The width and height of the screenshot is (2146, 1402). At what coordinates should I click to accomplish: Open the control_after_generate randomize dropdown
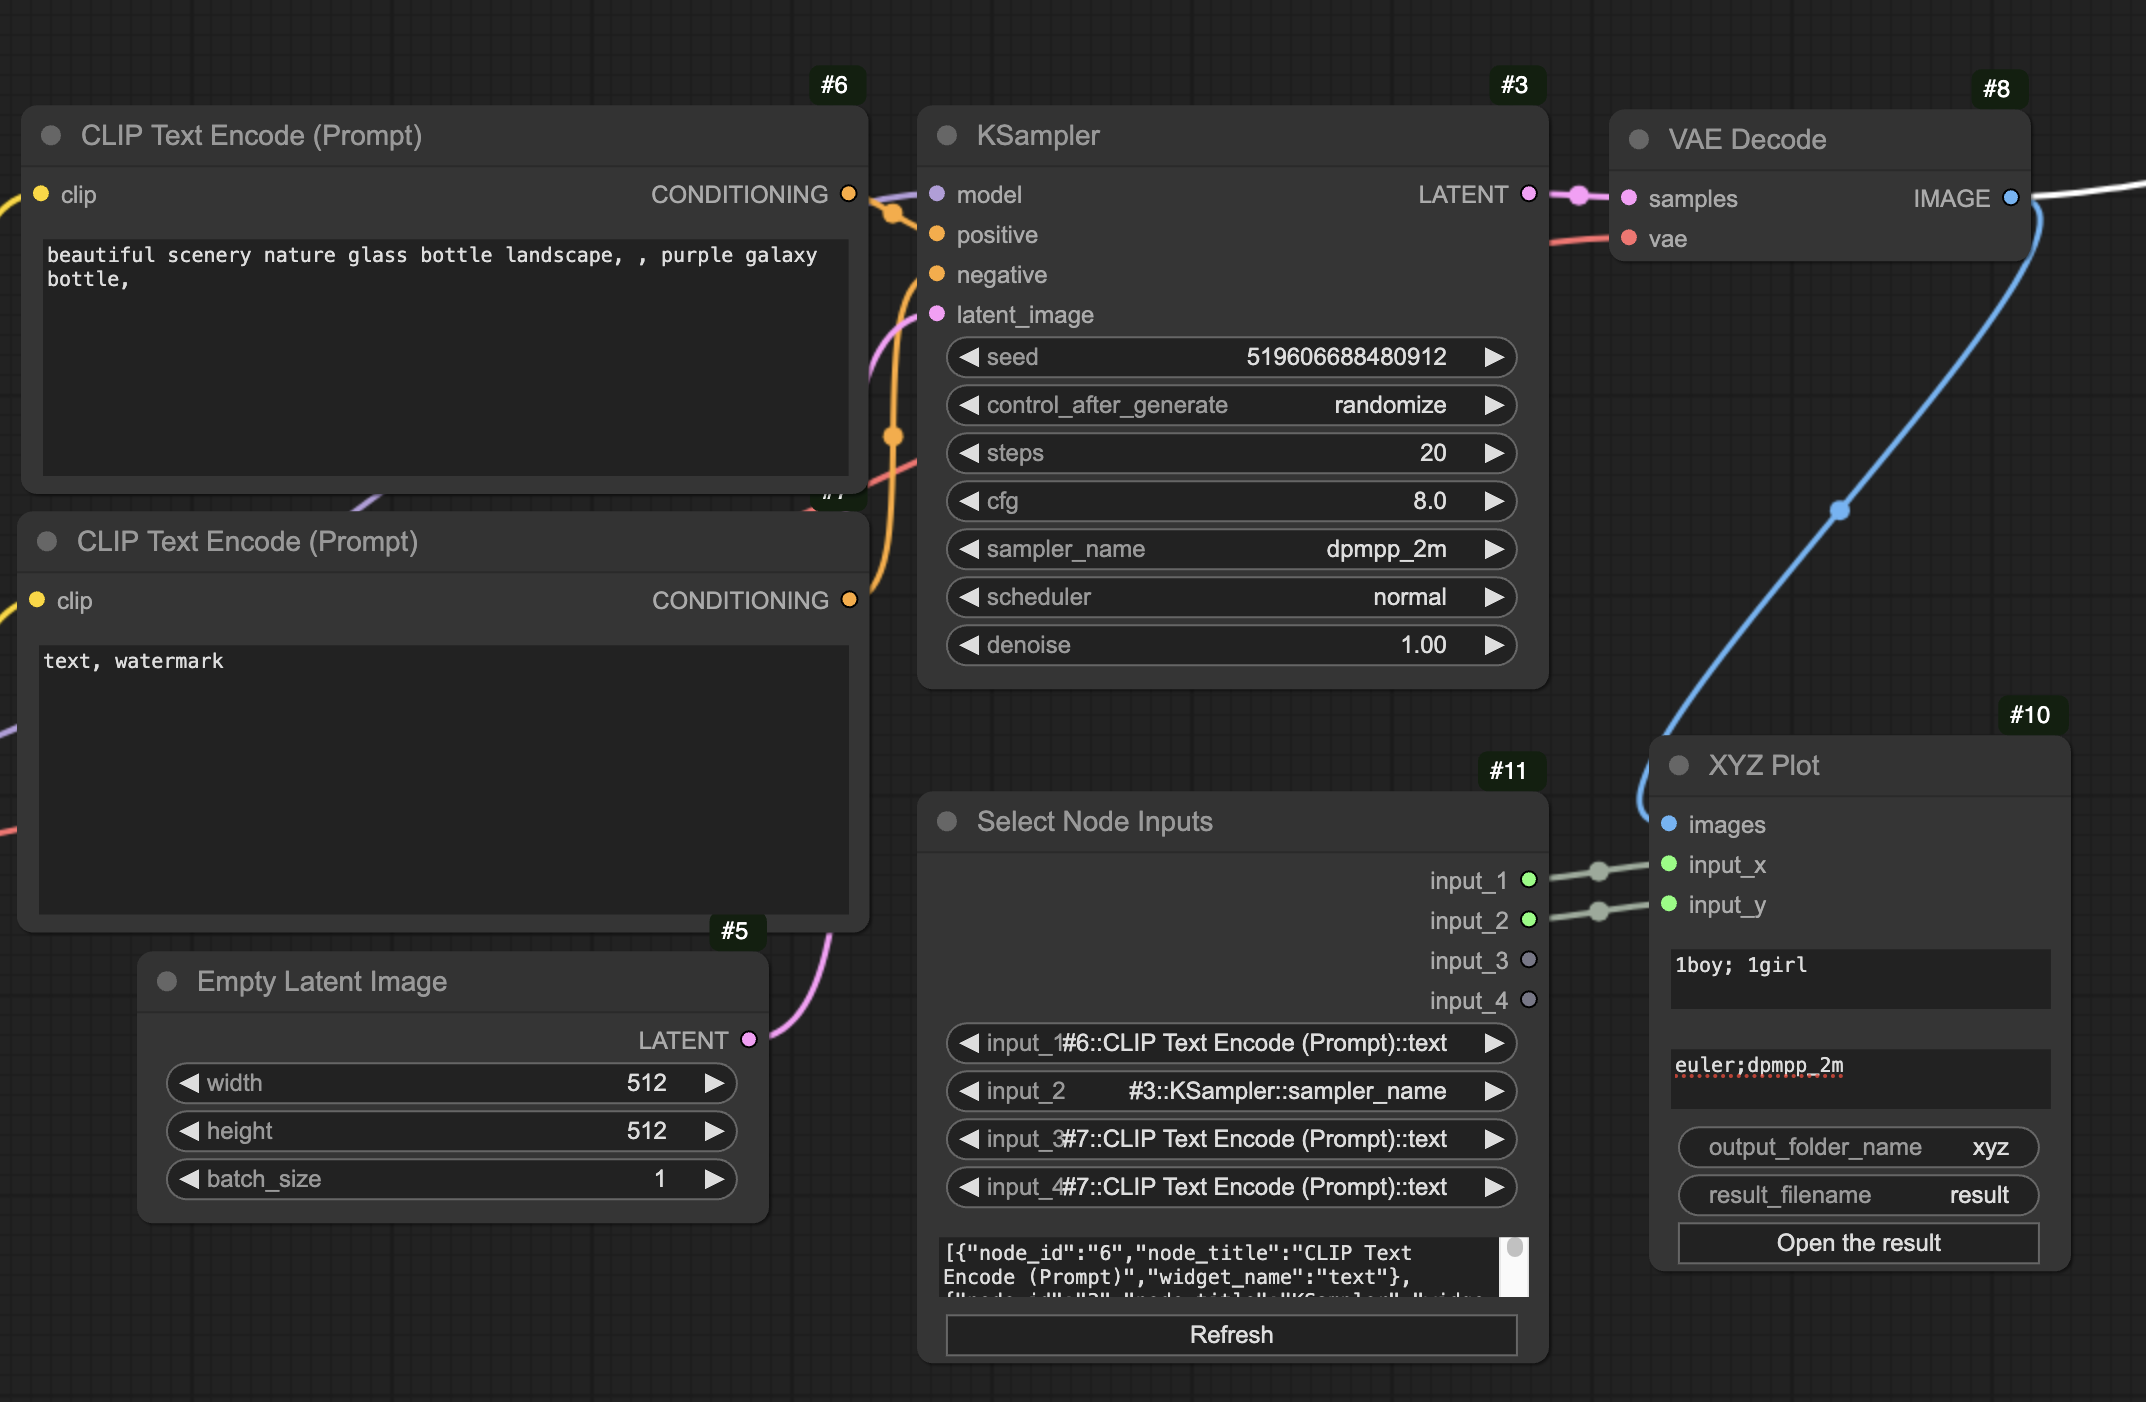(1230, 405)
